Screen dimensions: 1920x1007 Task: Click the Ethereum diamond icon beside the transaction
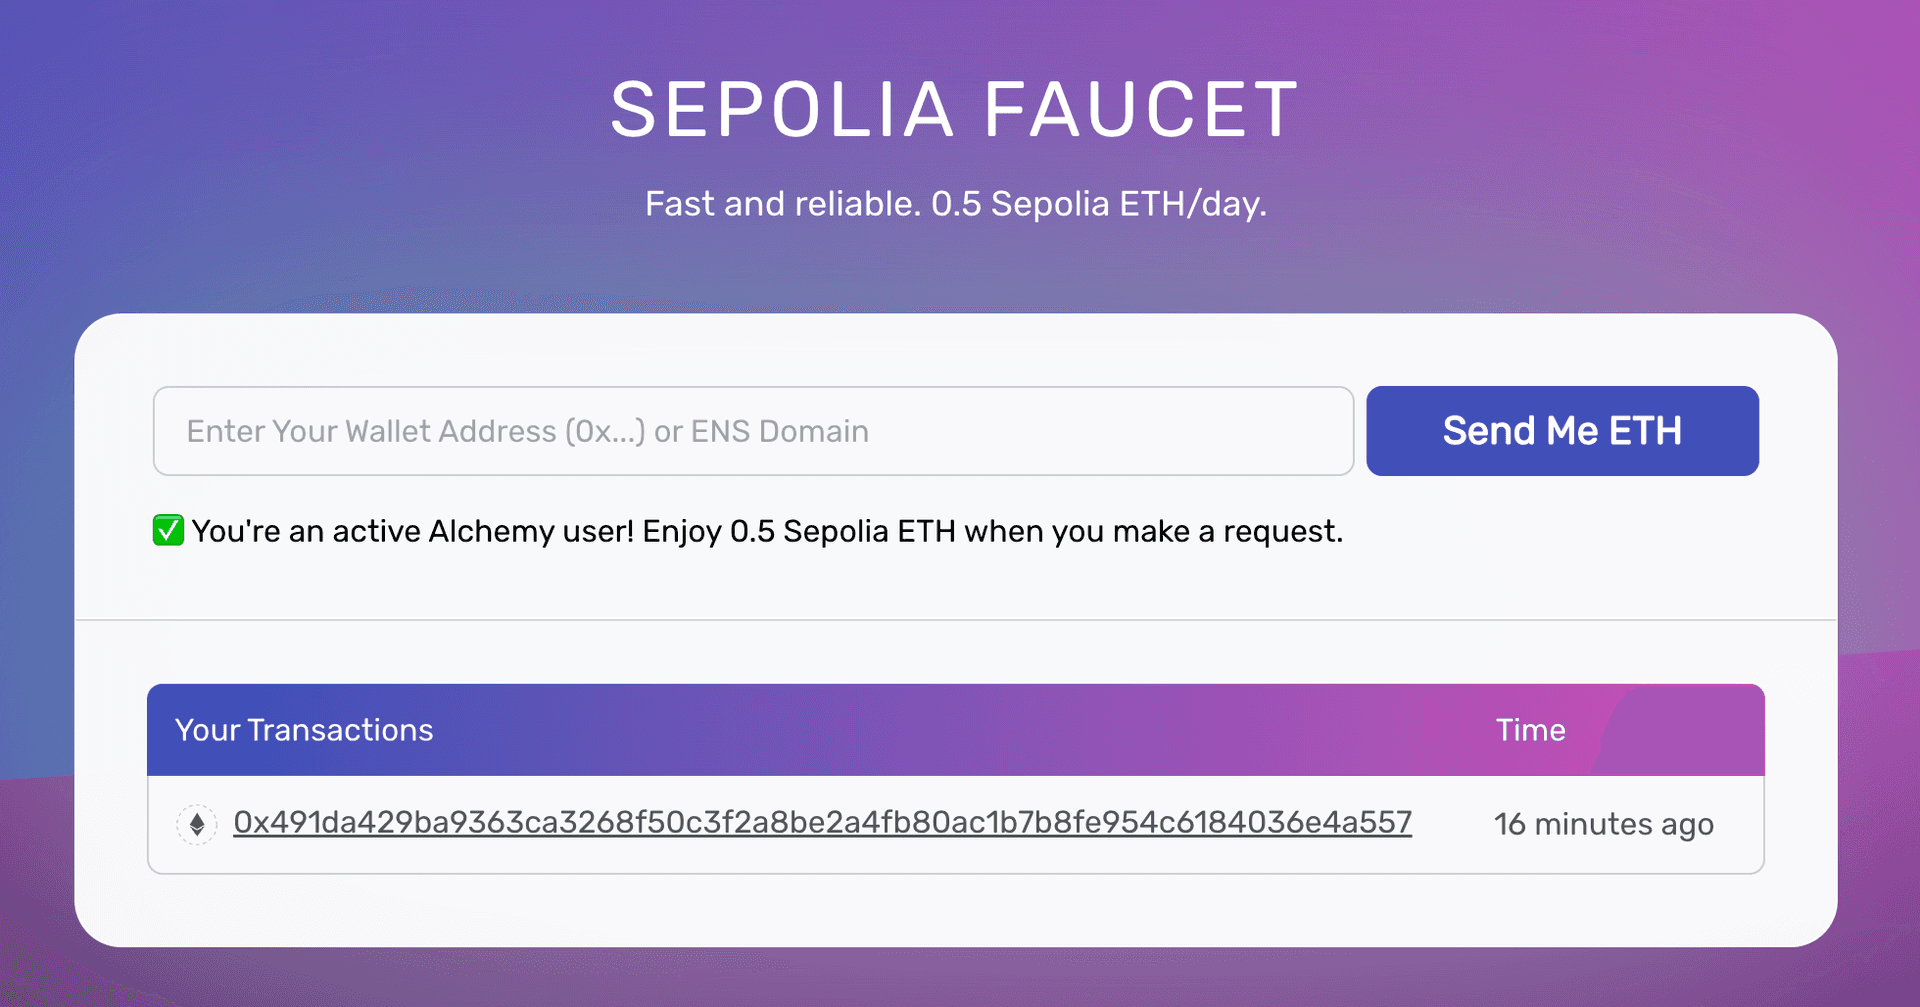pyautogui.click(x=197, y=823)
